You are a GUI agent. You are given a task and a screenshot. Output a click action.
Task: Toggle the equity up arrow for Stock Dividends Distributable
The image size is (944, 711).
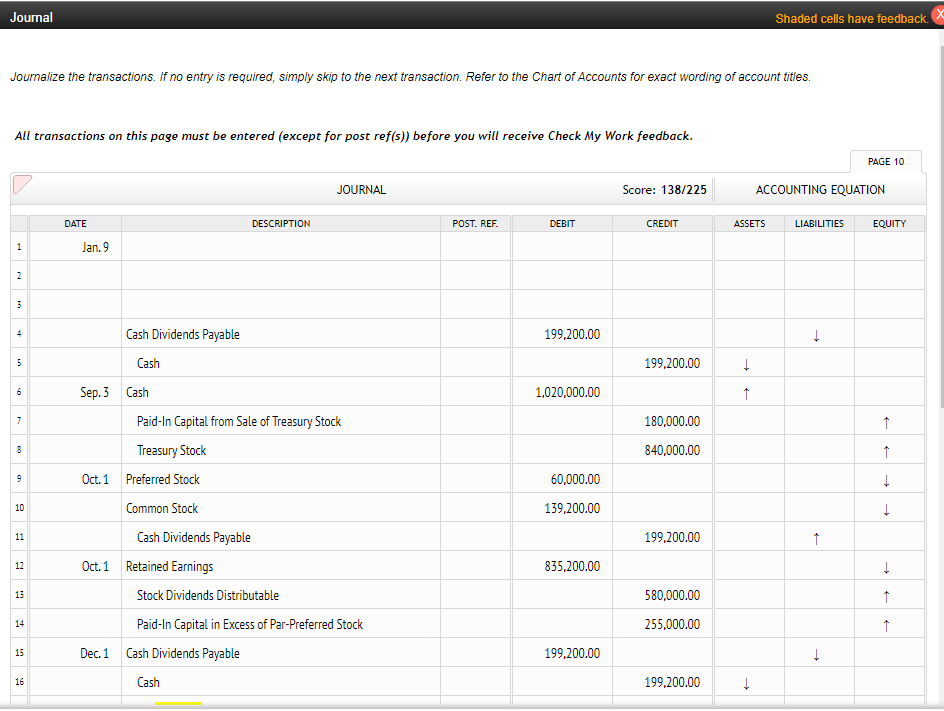pos(885,595)
